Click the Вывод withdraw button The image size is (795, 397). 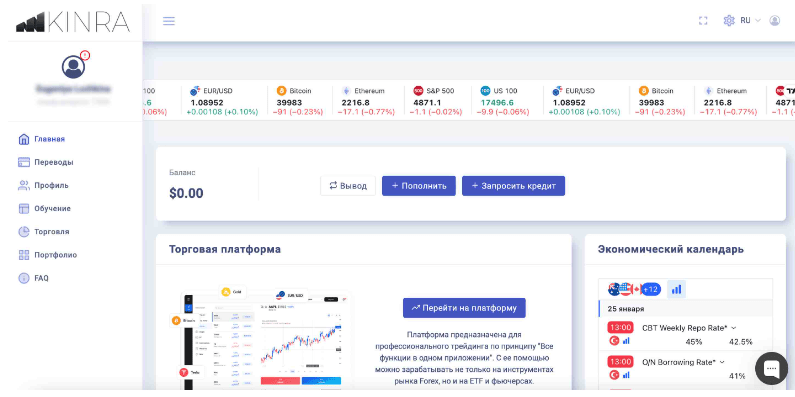pos(348,186)
